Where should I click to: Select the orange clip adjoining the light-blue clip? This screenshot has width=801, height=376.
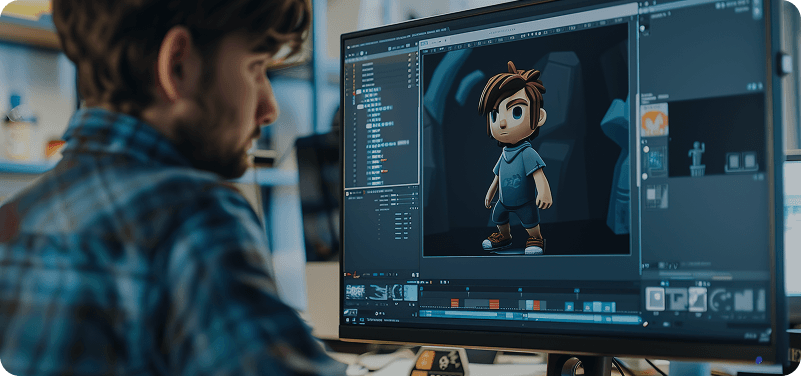tap(536, 305)
